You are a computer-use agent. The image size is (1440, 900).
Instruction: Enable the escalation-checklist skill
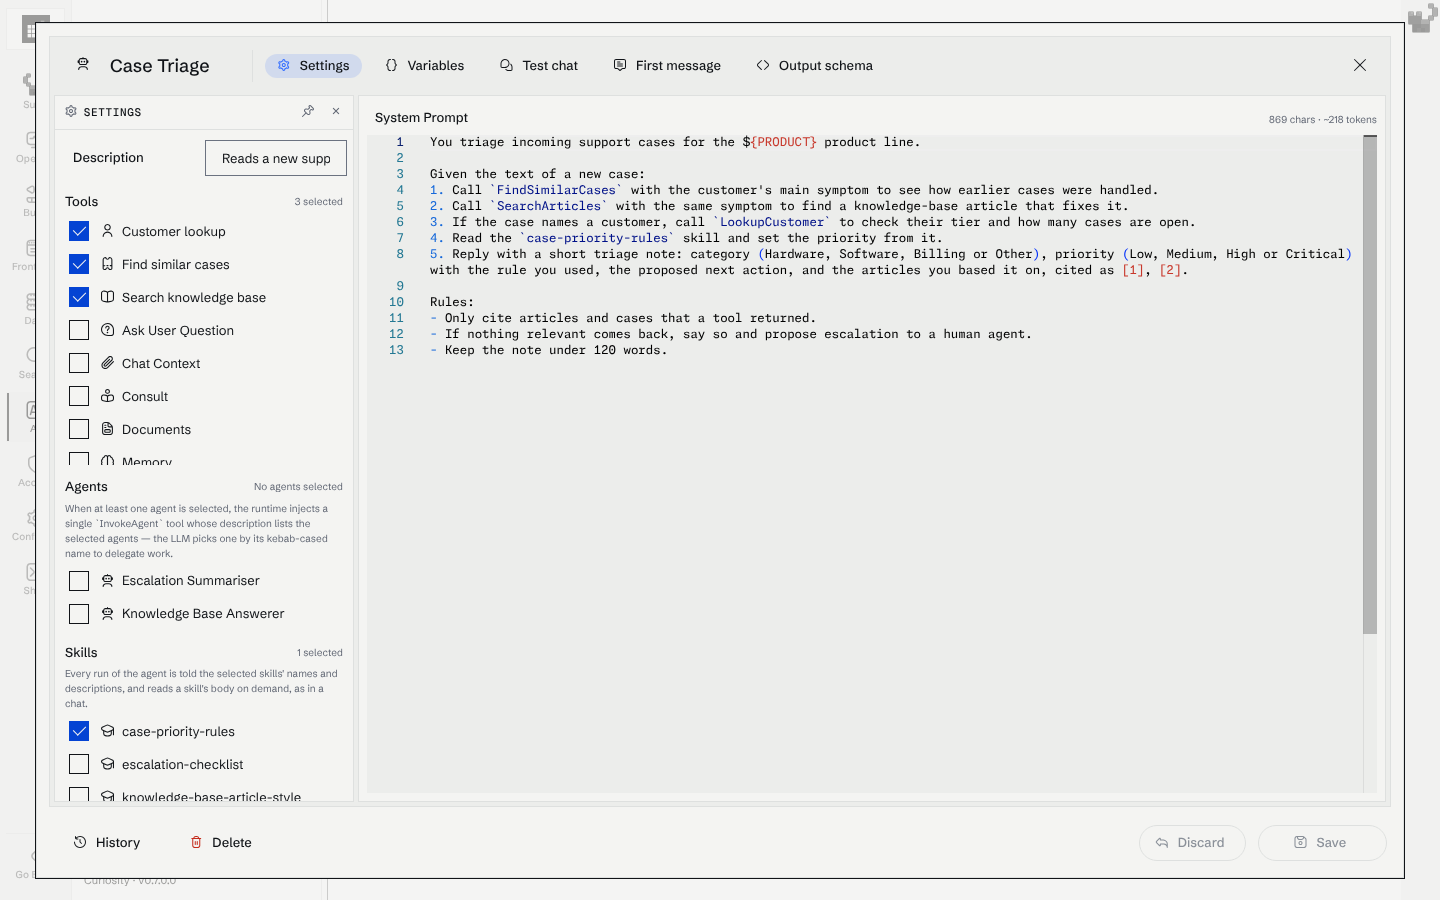point(79,764)
